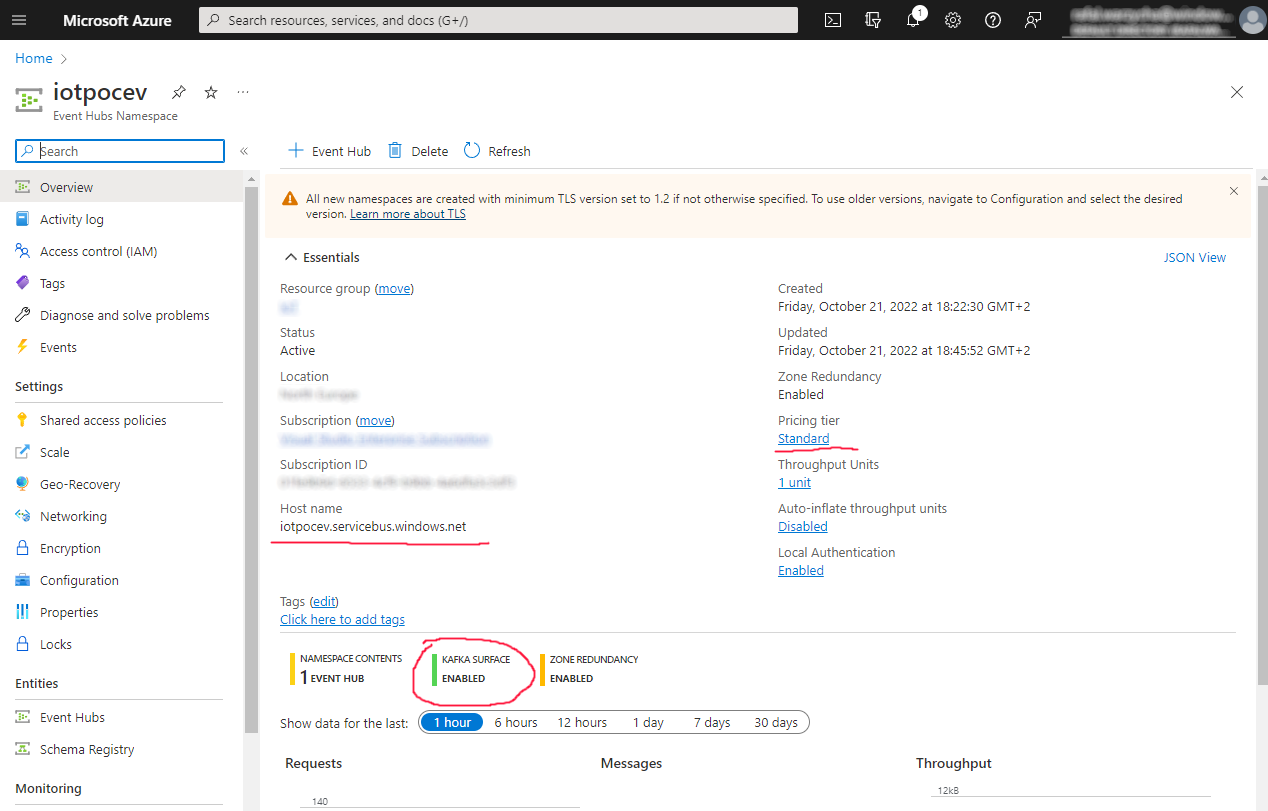Select Overview in left menu
Screen dimensions: 1268x811
[x=121, y=187]
